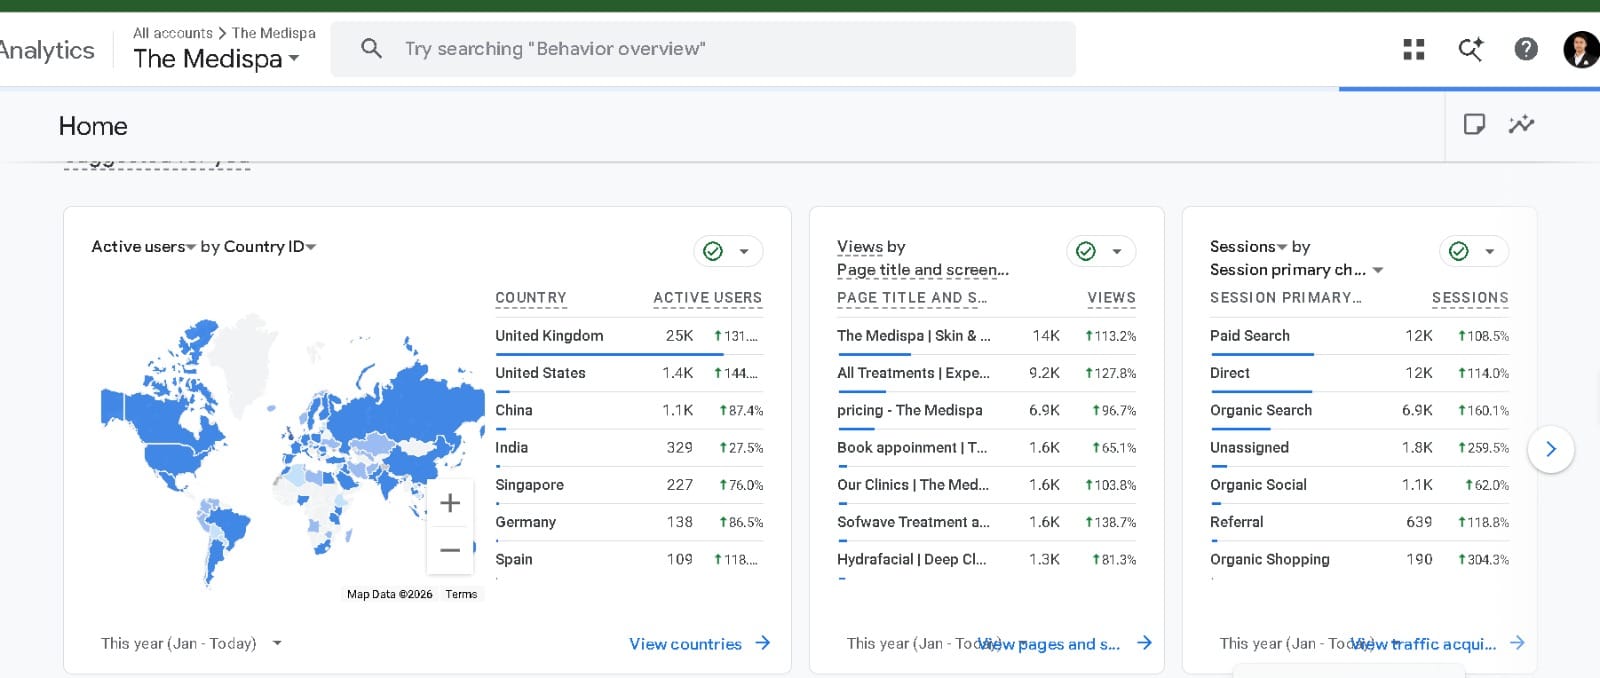Click the arrow beside View pages and screens
Viewport: 1600px width, 678px height.
coord(1145,643)
